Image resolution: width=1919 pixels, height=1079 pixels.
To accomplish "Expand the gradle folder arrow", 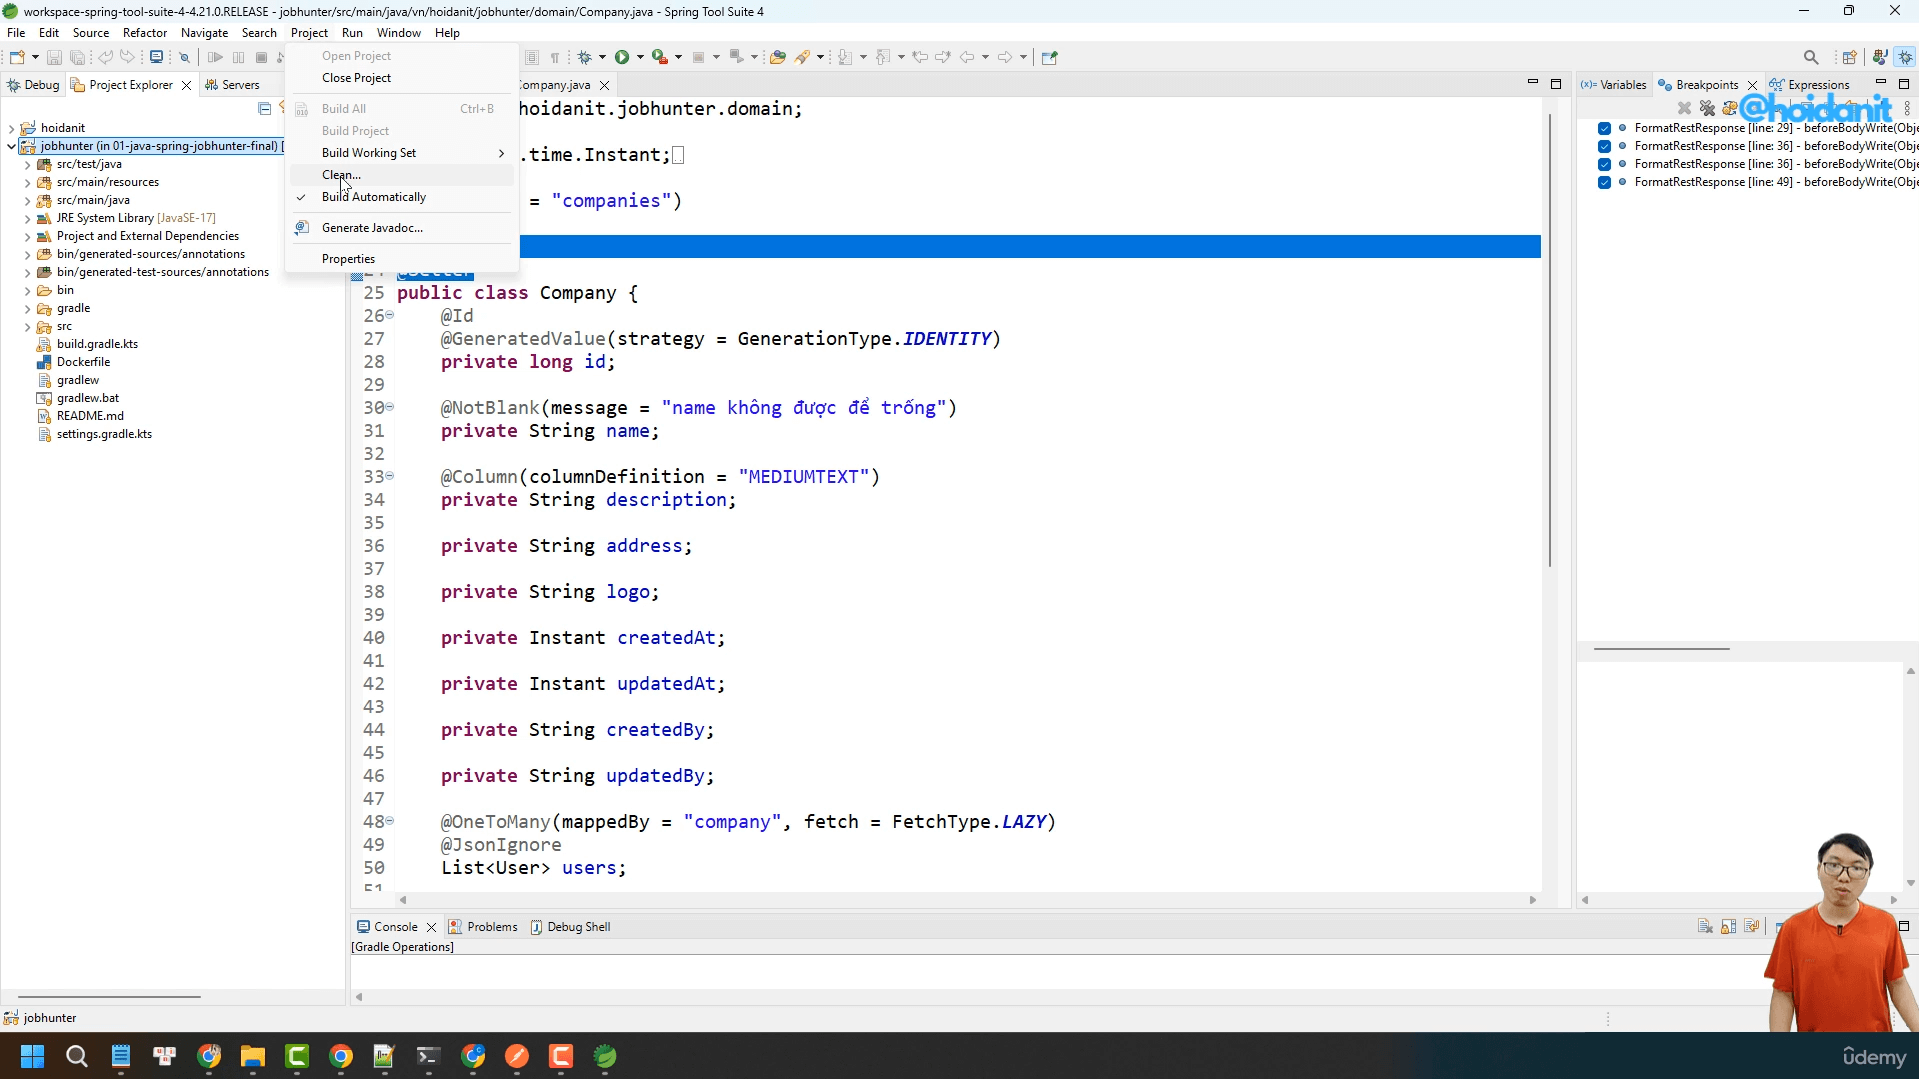I will [27, 308].
